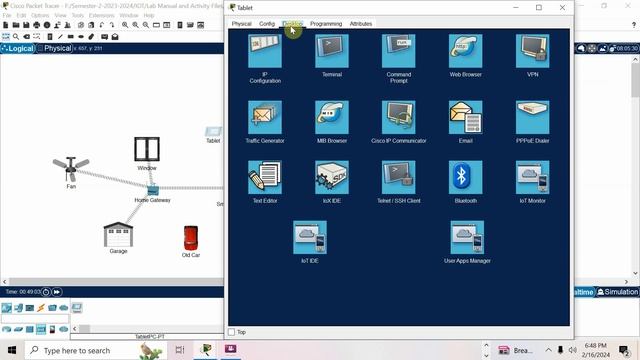The image size is (640, 360).
Task: Open the VPN app icon
Action: [532, 51]
